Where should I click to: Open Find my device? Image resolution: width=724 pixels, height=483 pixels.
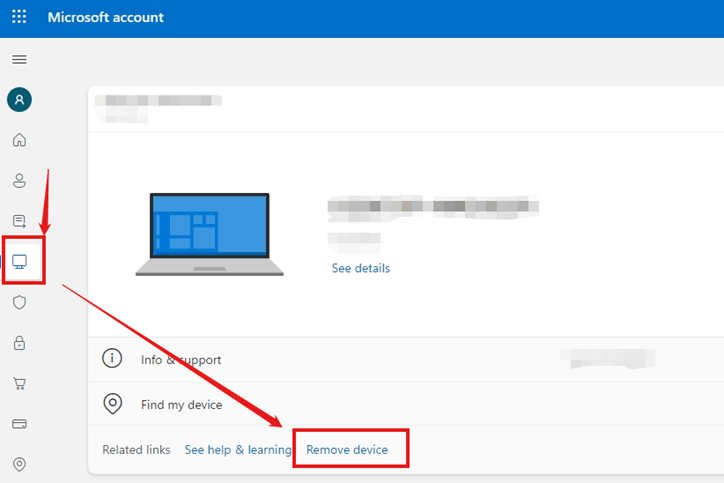point(406,404)
